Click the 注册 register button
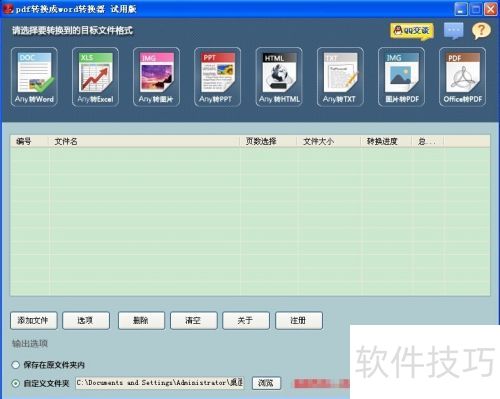Viewport: 500px width, 399px height. coord(299,321)
